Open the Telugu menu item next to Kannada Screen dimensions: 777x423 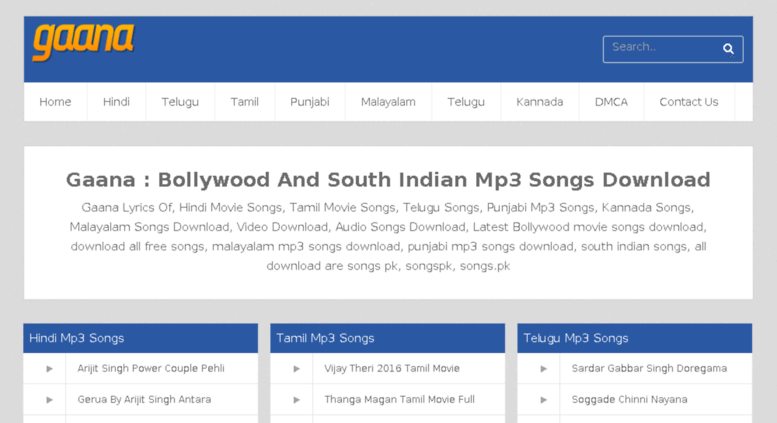click(x=466, y=102)
